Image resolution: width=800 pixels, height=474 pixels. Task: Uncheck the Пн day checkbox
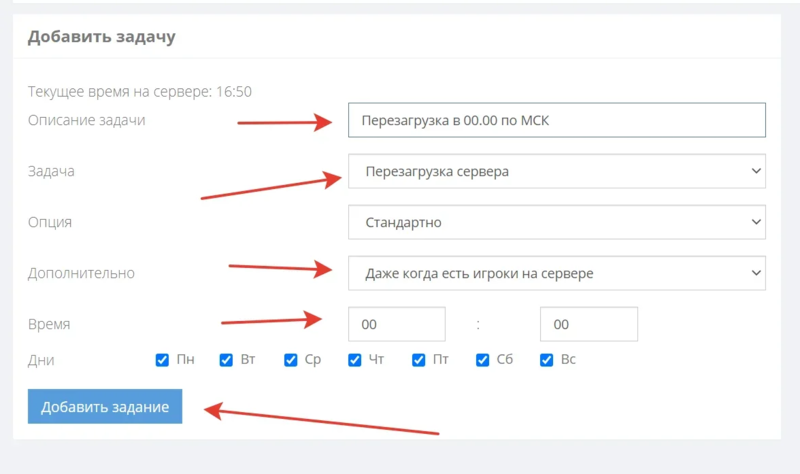click(162, 360)
